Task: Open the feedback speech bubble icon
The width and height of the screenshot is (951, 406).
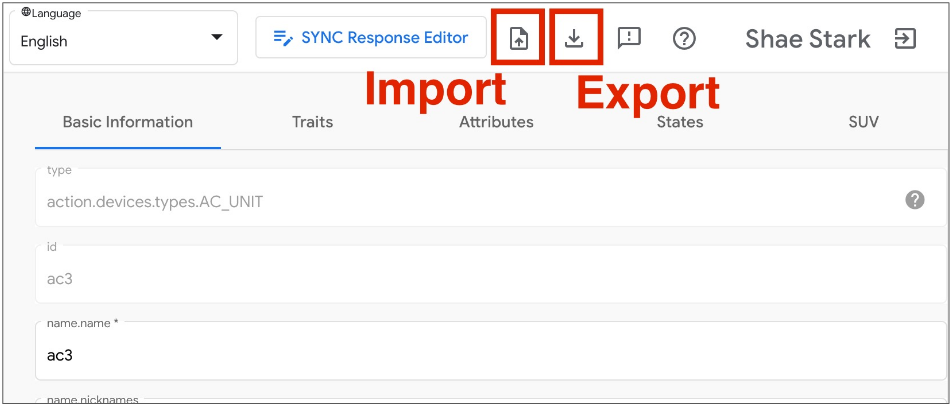Action: [x=629, y=39]
